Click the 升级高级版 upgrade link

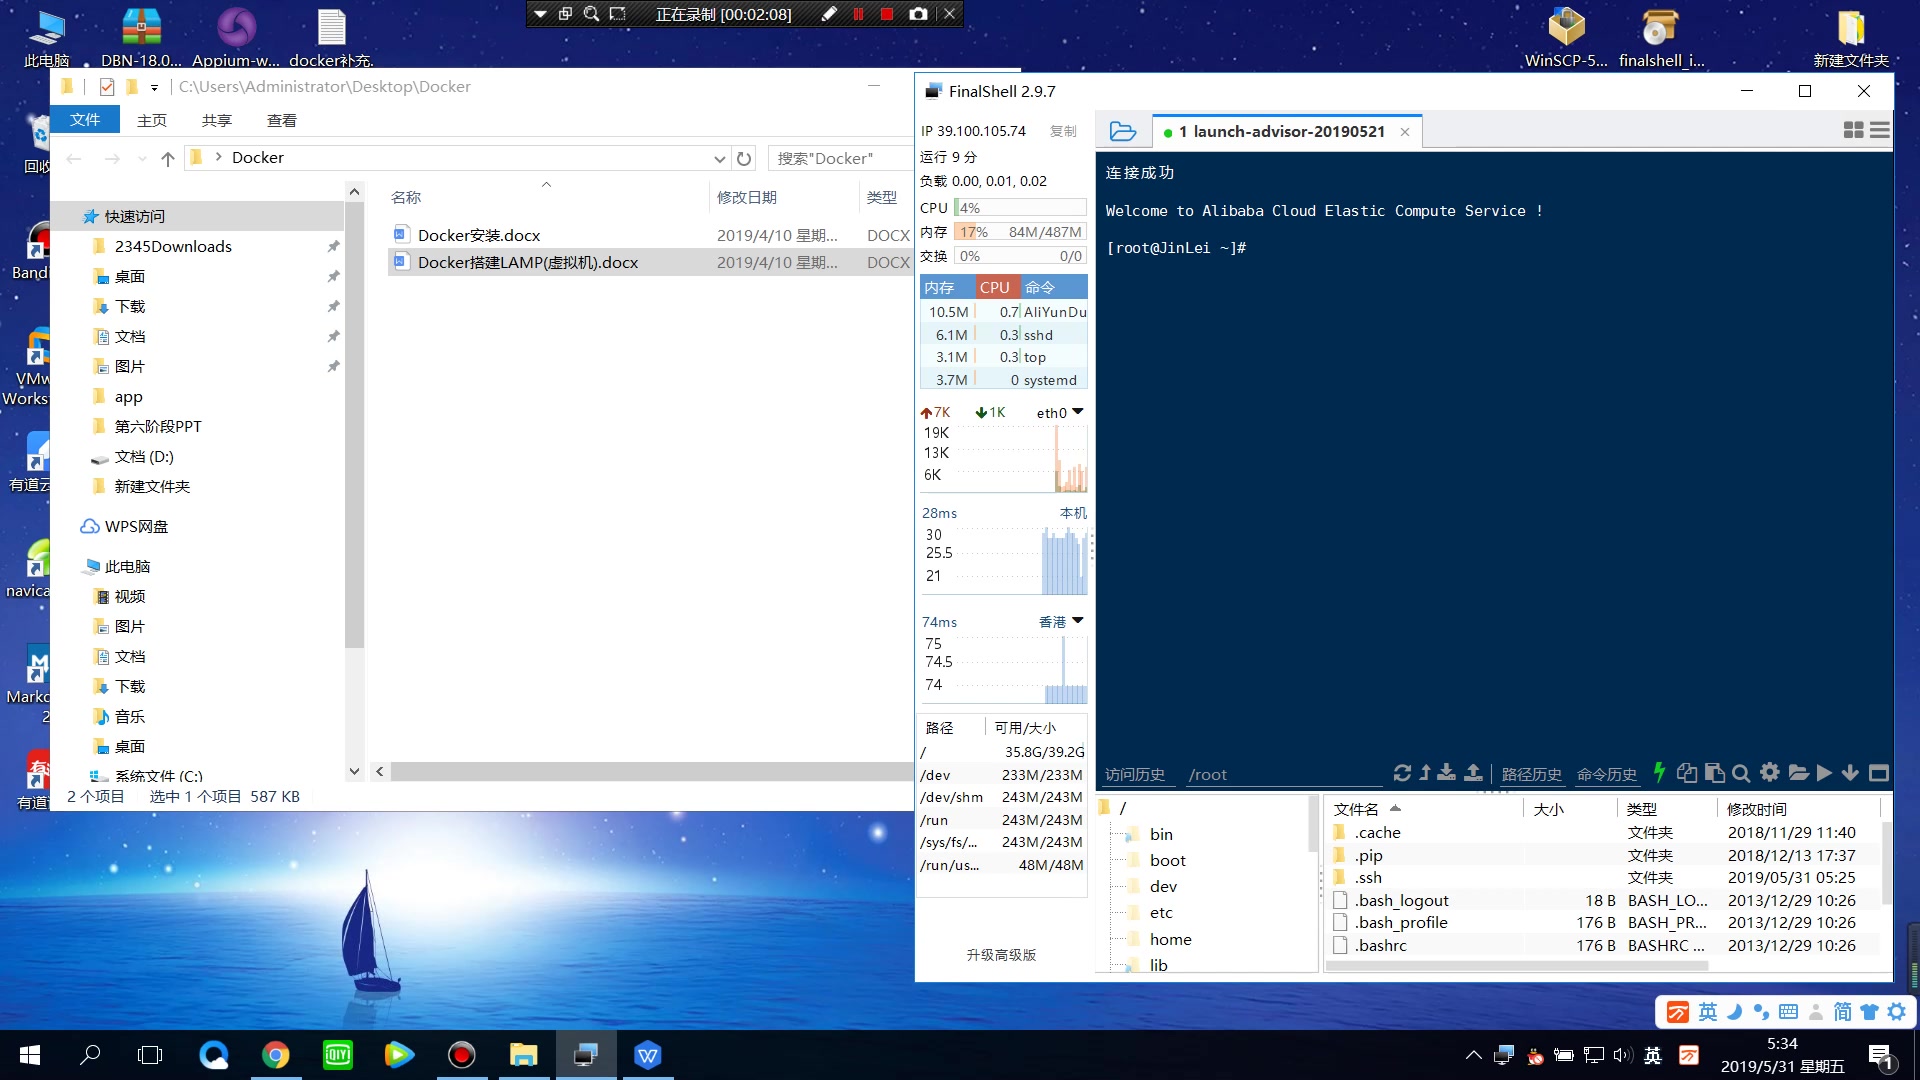pos(1001,955)
